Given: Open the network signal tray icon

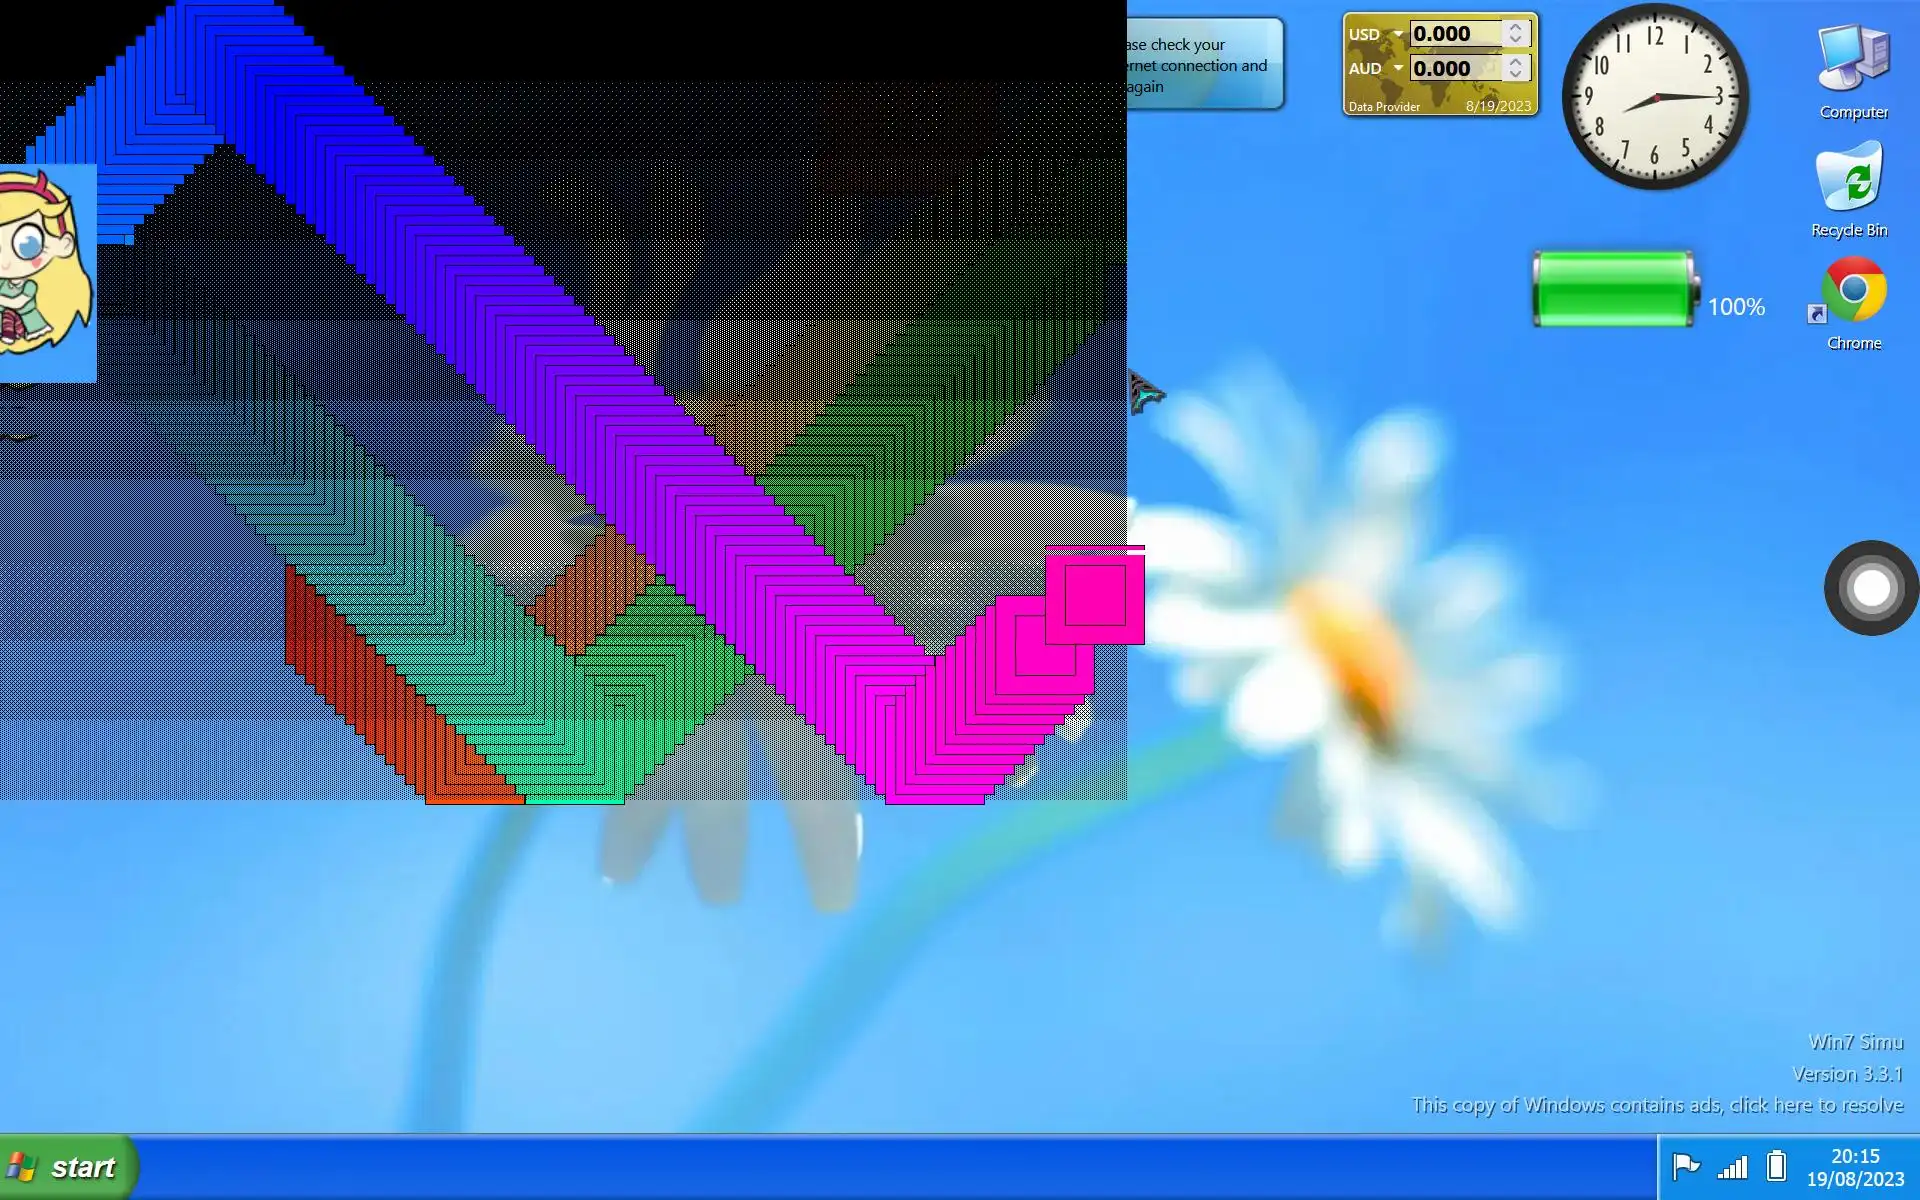Looking at the screenshot, I should (1732, 1167).
